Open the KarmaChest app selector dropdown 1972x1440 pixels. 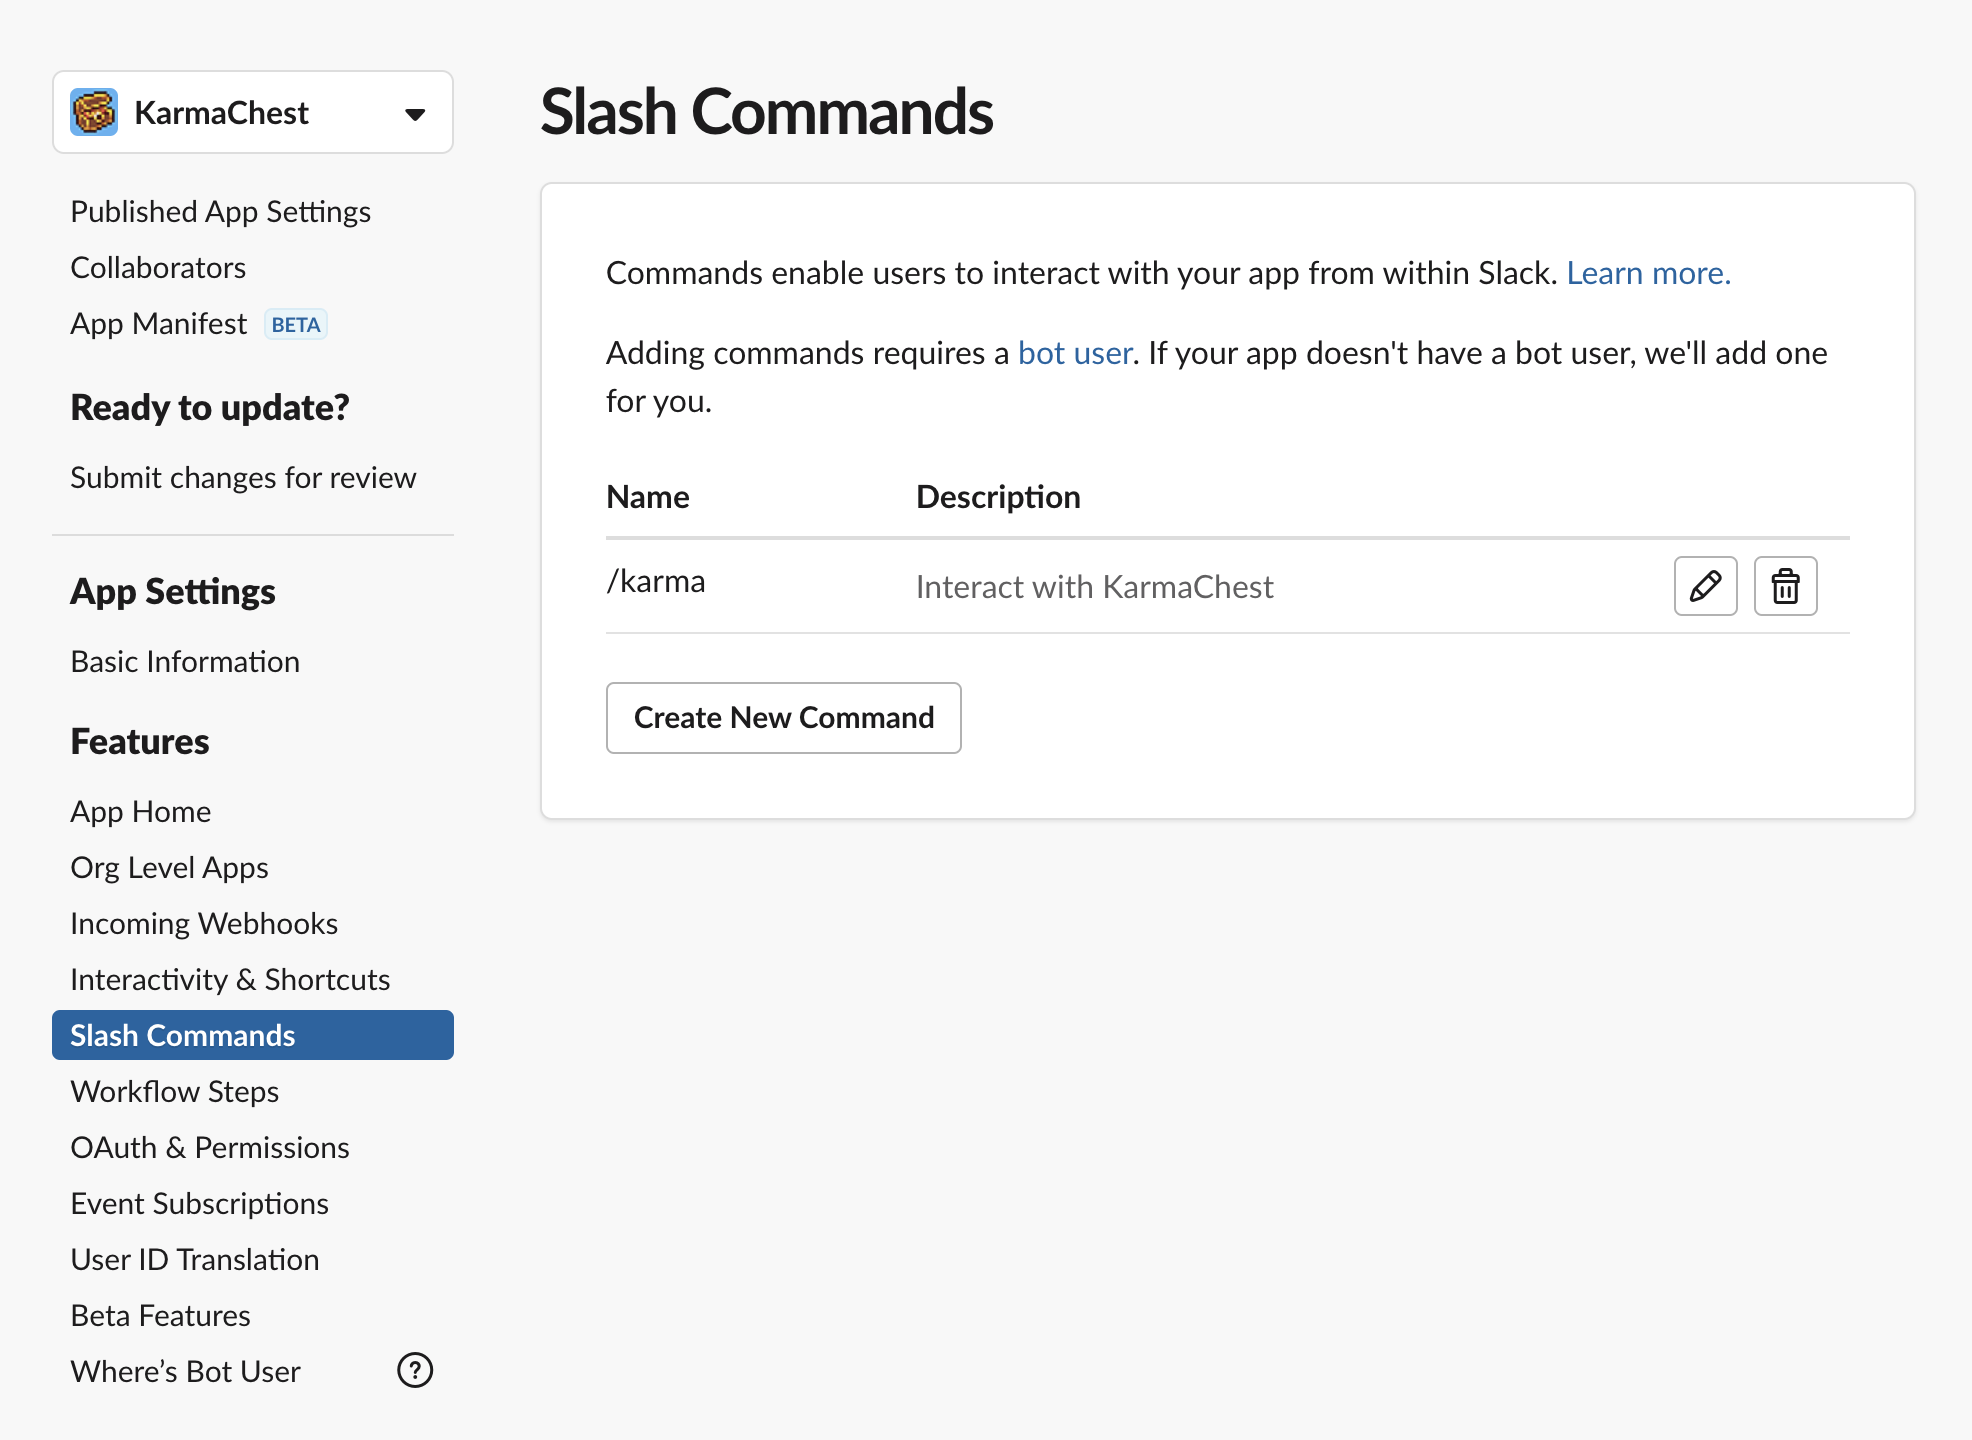[x=253, y=112]
